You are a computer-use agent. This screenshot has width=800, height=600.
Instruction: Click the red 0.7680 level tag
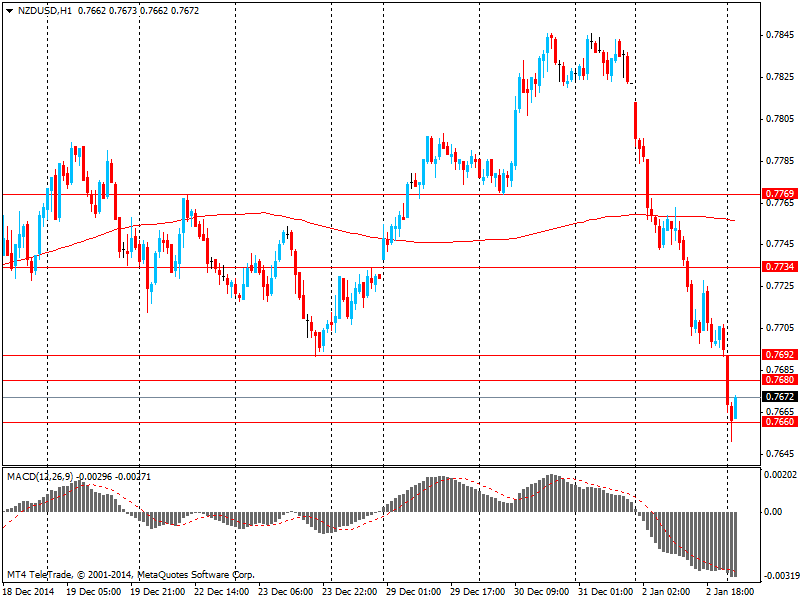779,380
